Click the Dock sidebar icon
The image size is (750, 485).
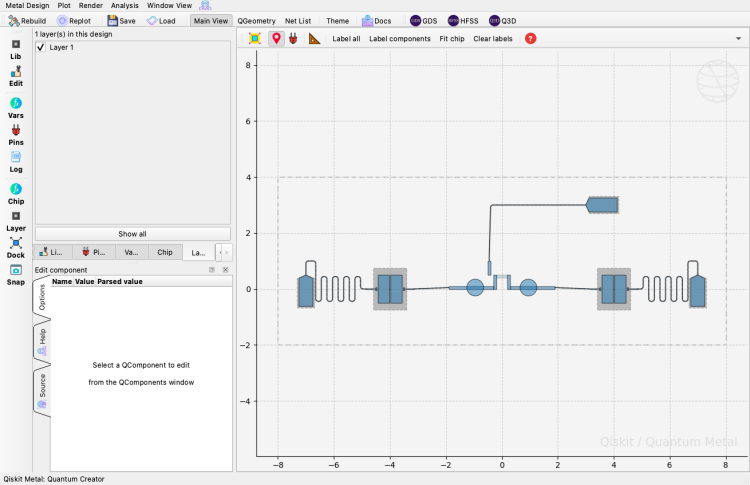[x=16, y=248]
